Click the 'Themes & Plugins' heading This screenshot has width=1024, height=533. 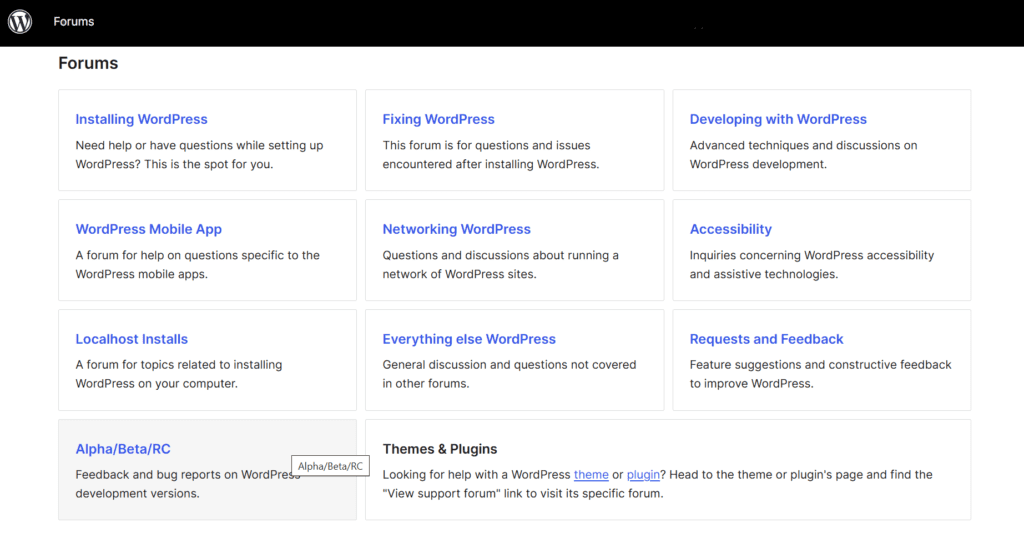(440, 449)
